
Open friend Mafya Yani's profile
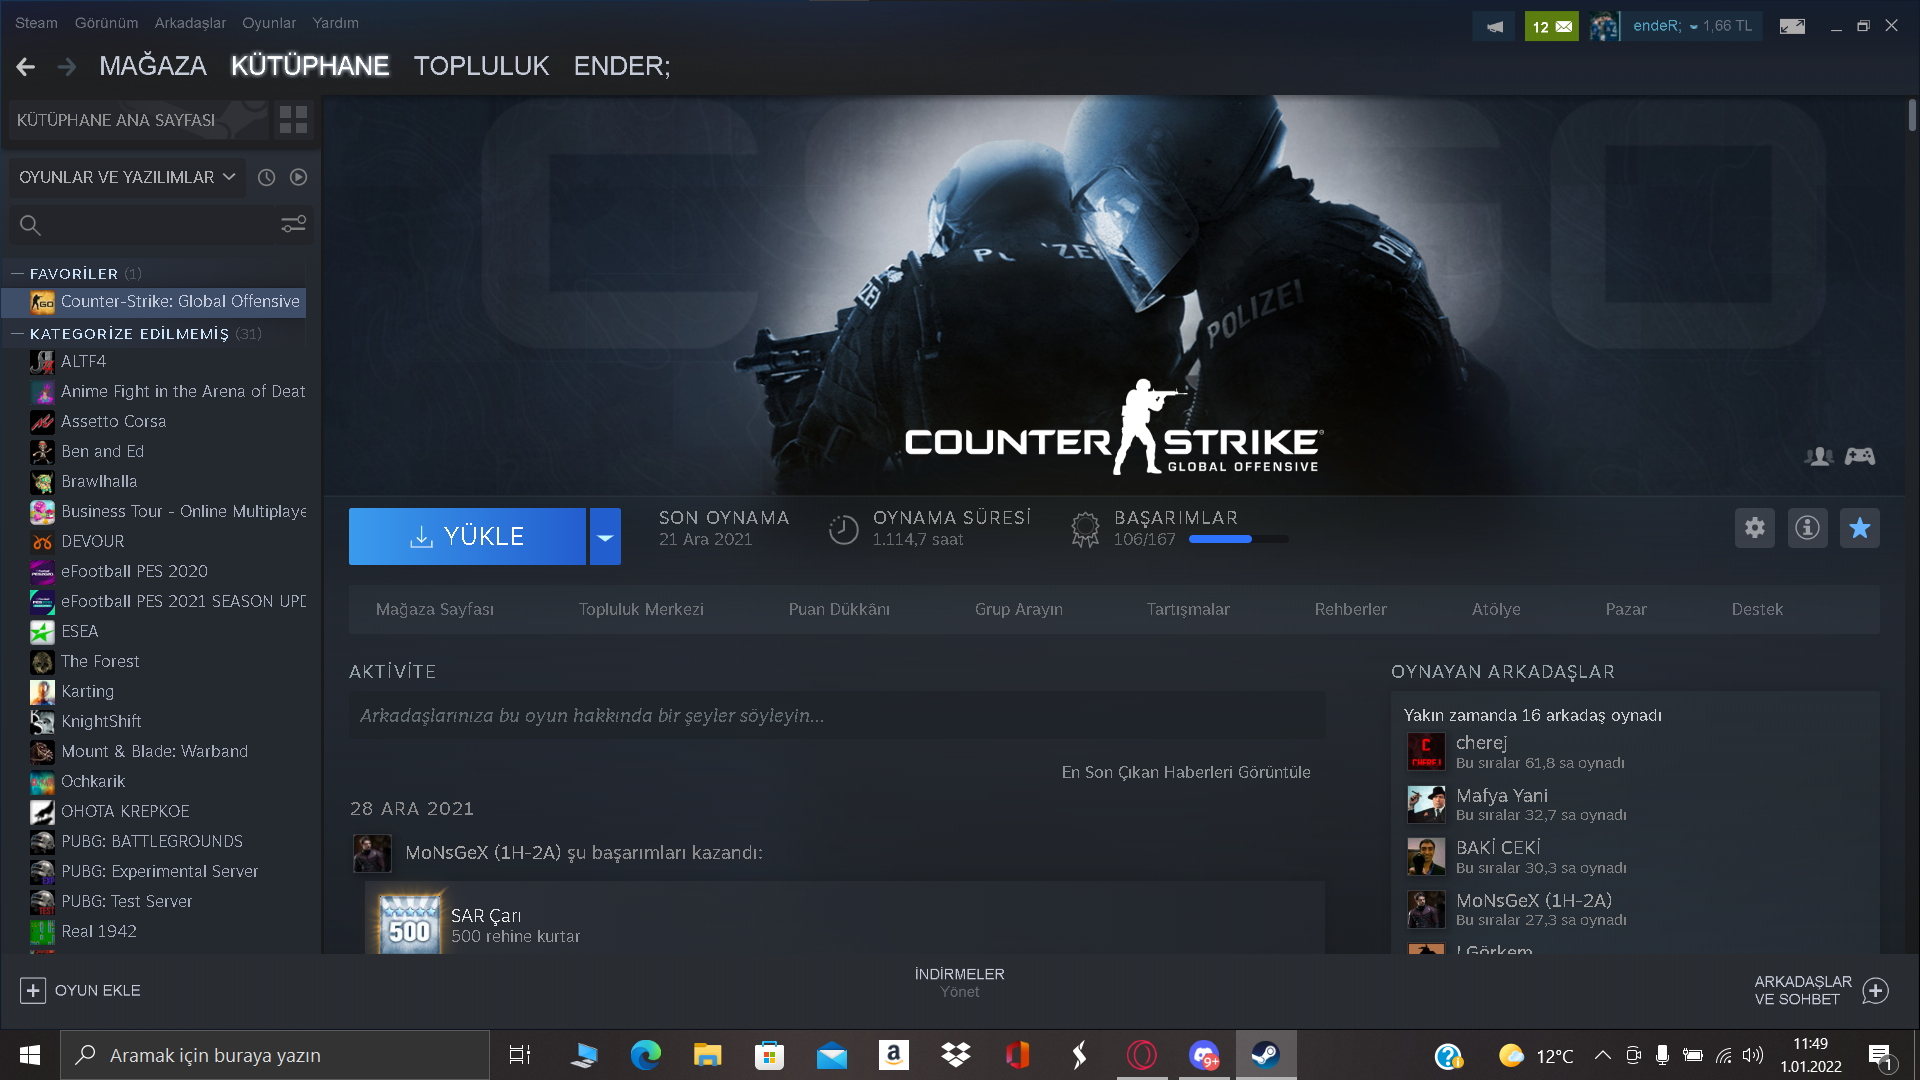pyautogui.click(x=1634, y=804)
